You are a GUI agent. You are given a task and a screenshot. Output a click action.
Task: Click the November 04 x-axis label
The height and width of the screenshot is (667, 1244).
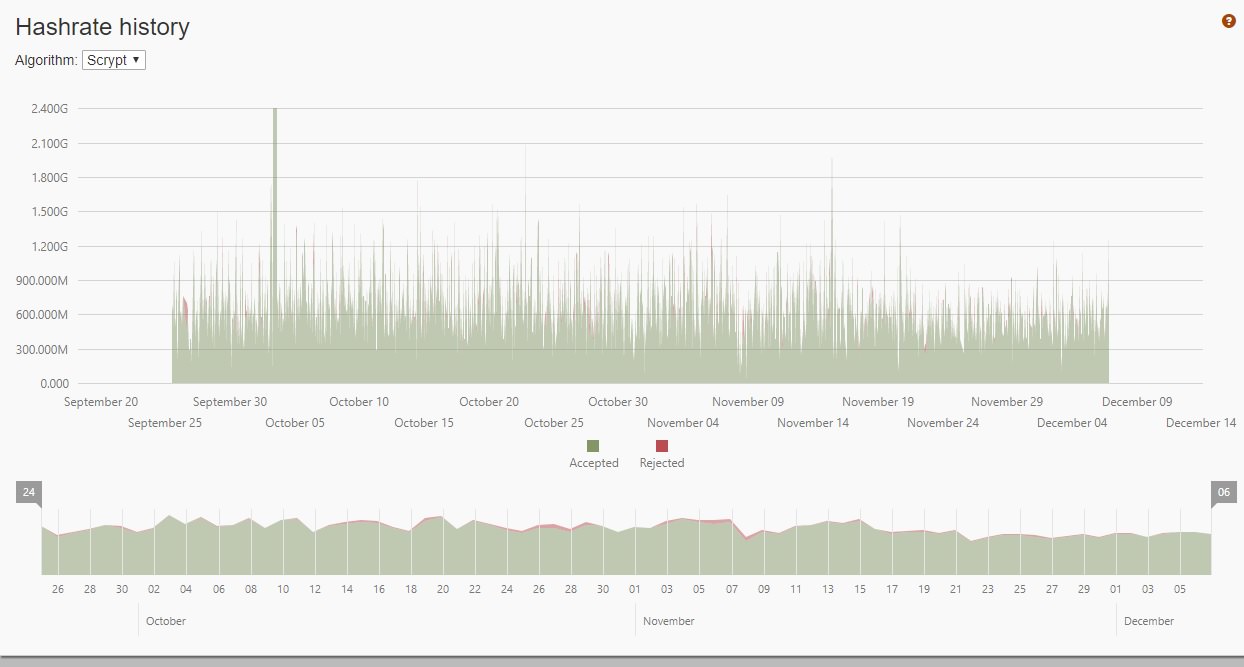coord(683,423)
